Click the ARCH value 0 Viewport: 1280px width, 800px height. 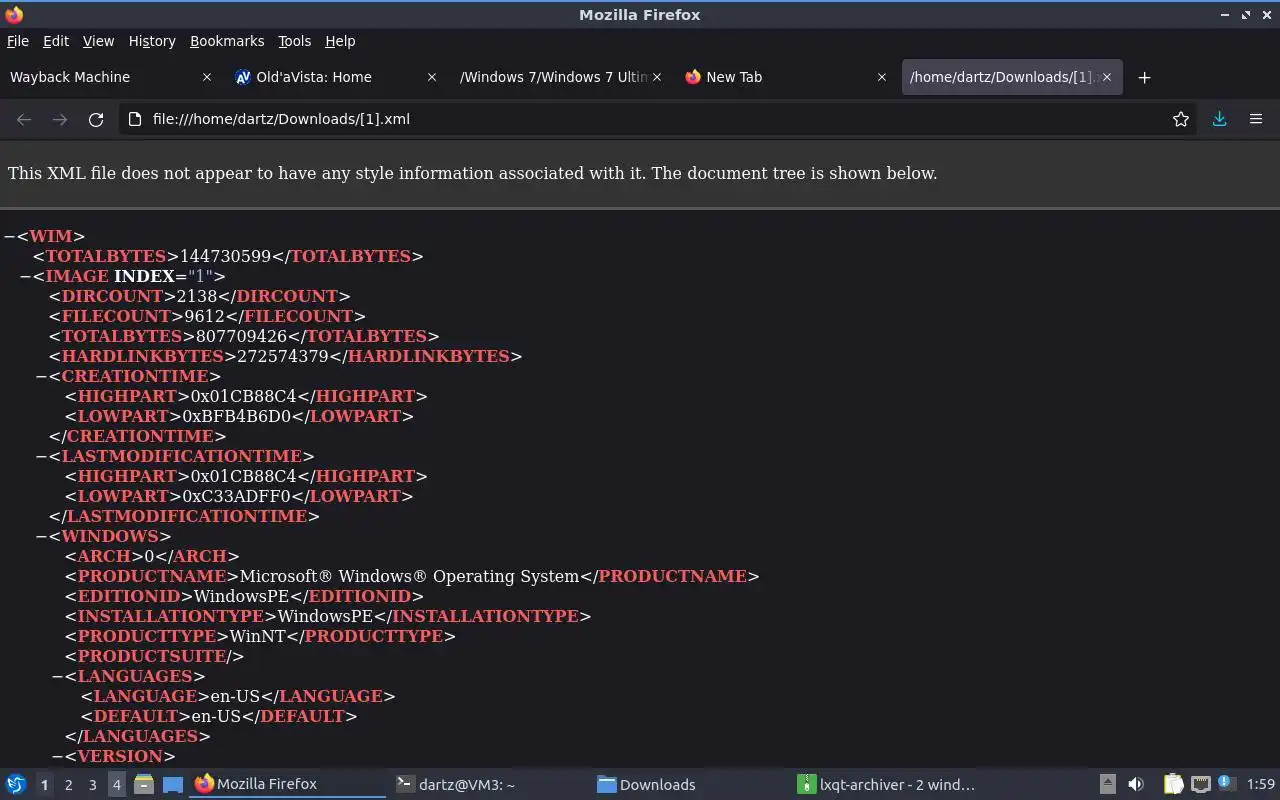click(x=149, y=556)
